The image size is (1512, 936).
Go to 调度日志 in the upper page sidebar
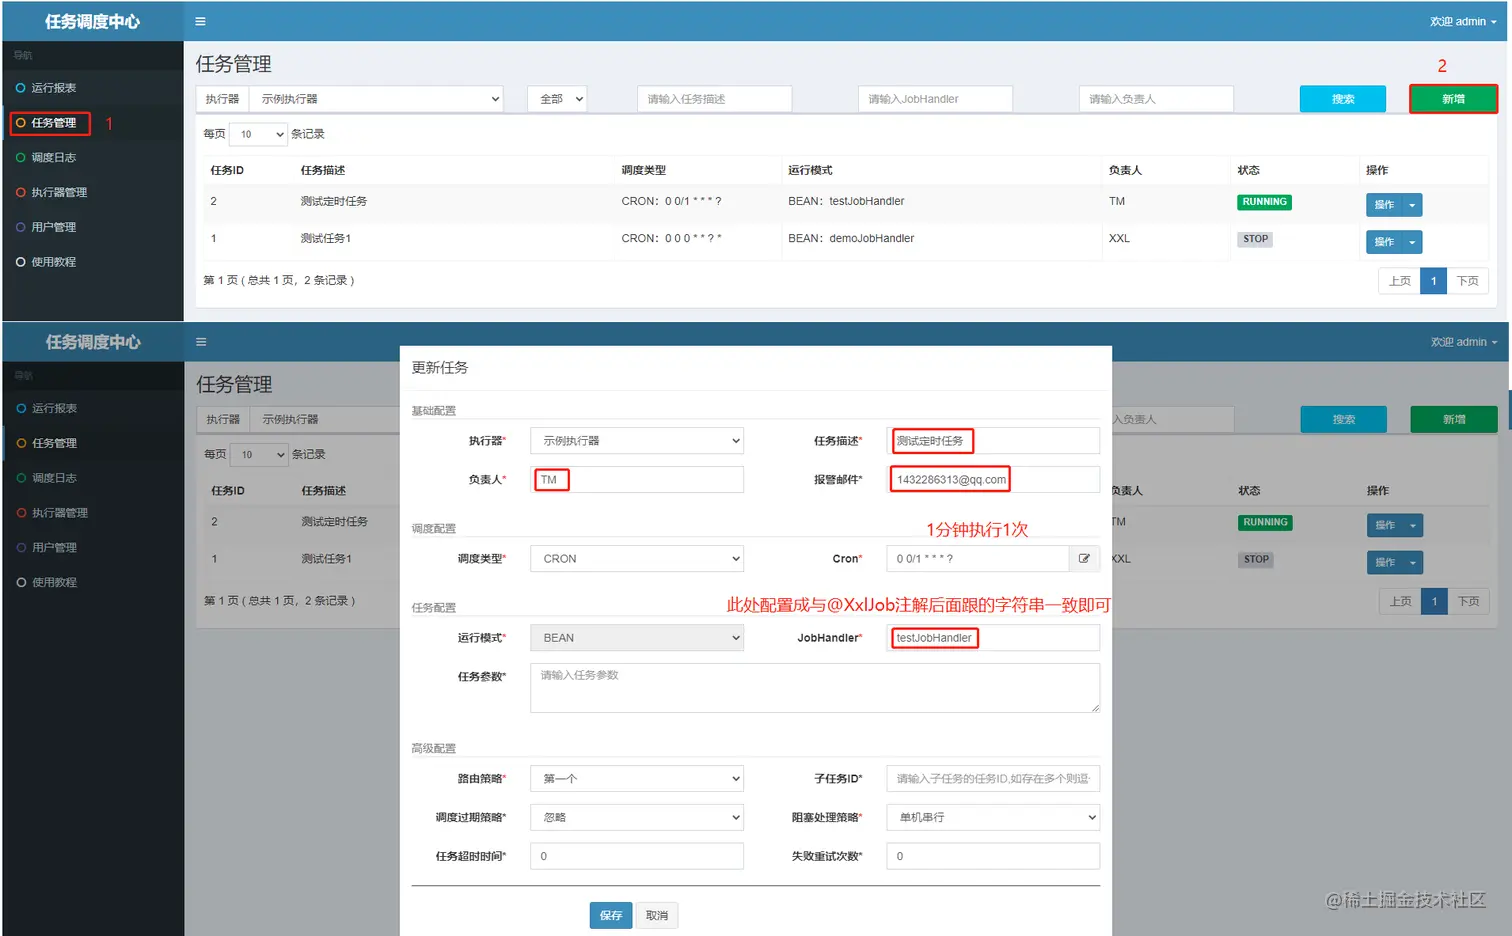[x=54, y=158]
